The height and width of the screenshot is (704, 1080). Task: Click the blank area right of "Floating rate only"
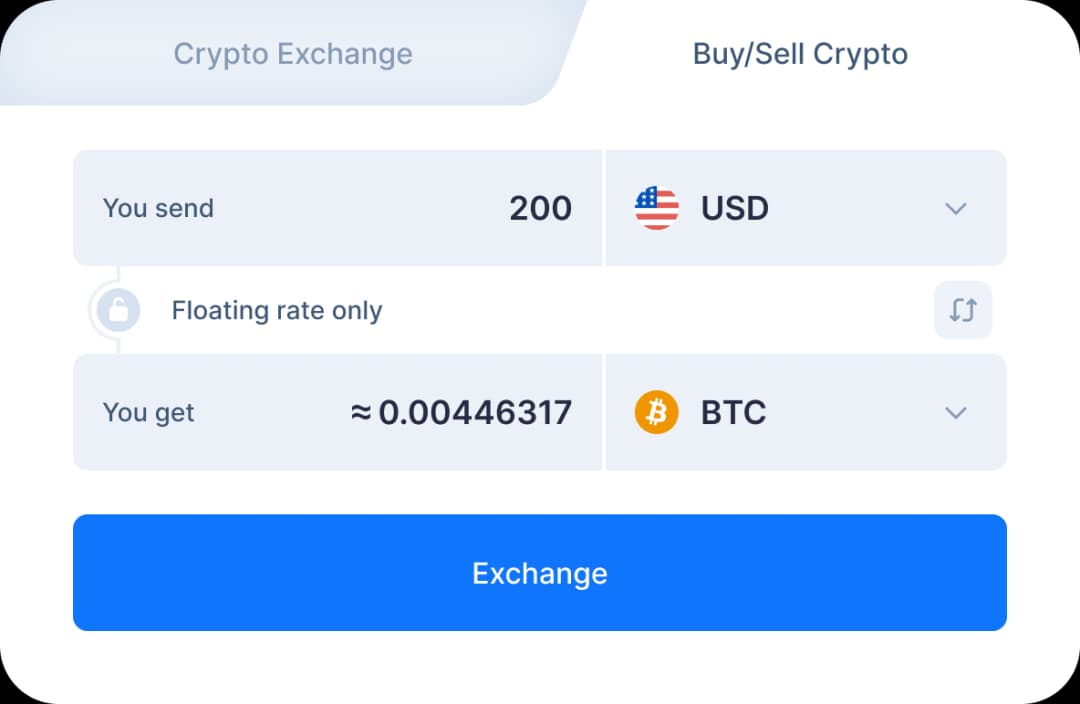pyautogui.click(x=650, y=310)
